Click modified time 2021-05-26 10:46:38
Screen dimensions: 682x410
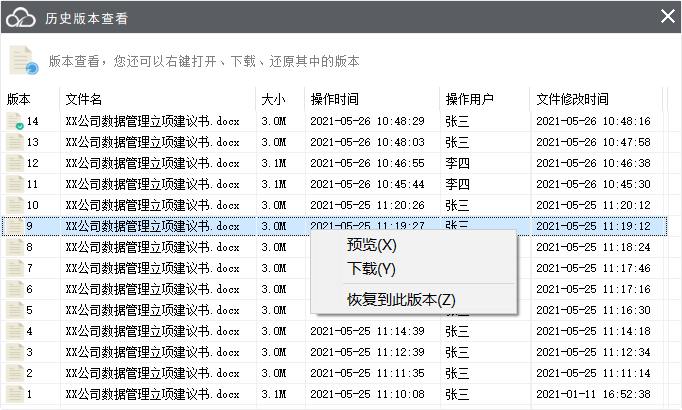(593, 163)
